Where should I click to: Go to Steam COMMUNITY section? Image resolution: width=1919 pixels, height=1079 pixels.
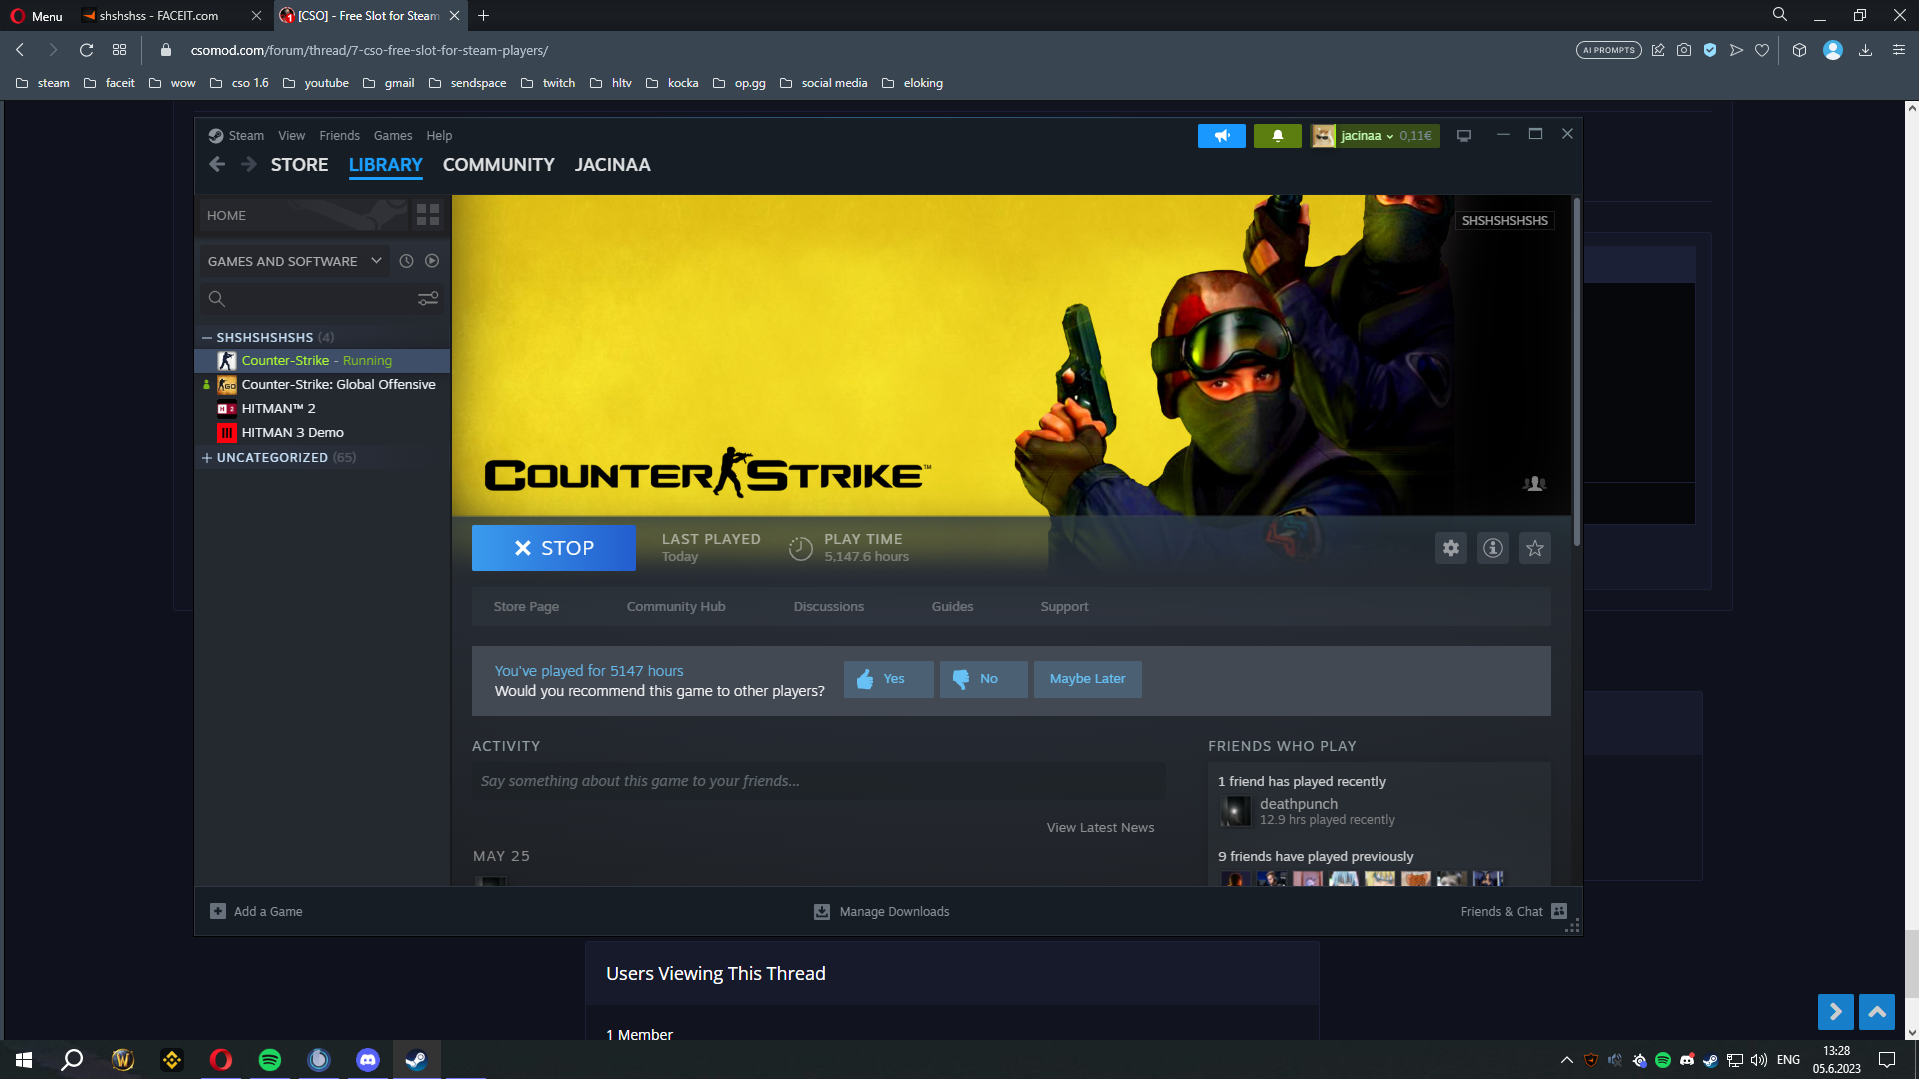[x=498, y=165]
